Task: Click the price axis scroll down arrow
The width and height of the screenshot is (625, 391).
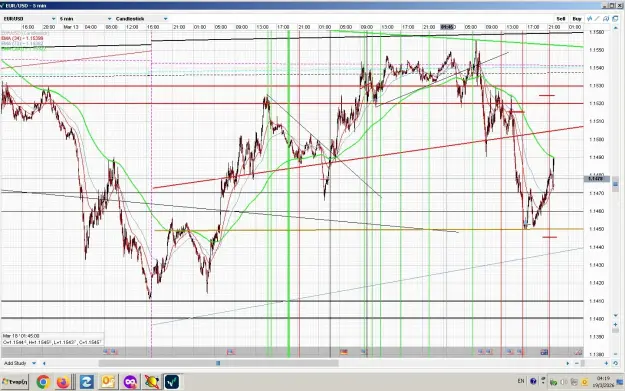Action: [x=615, y=315]
